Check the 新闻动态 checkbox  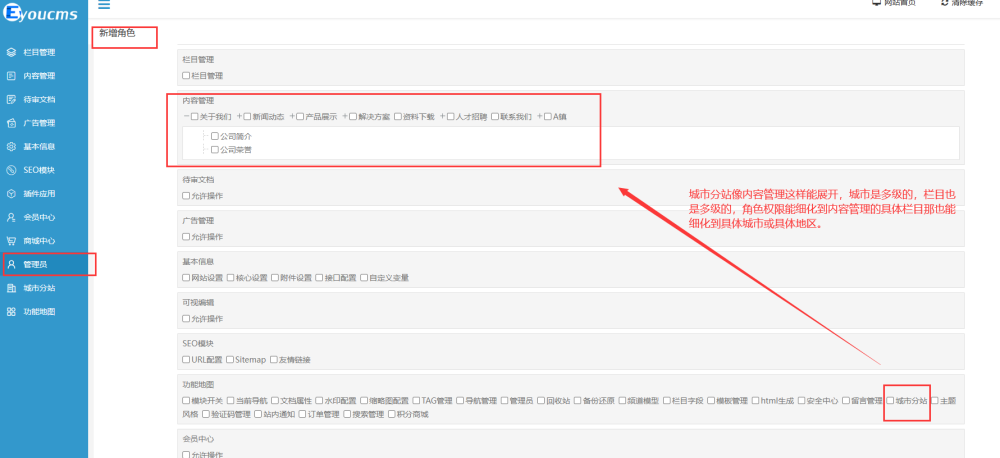(x=247, y=117)
